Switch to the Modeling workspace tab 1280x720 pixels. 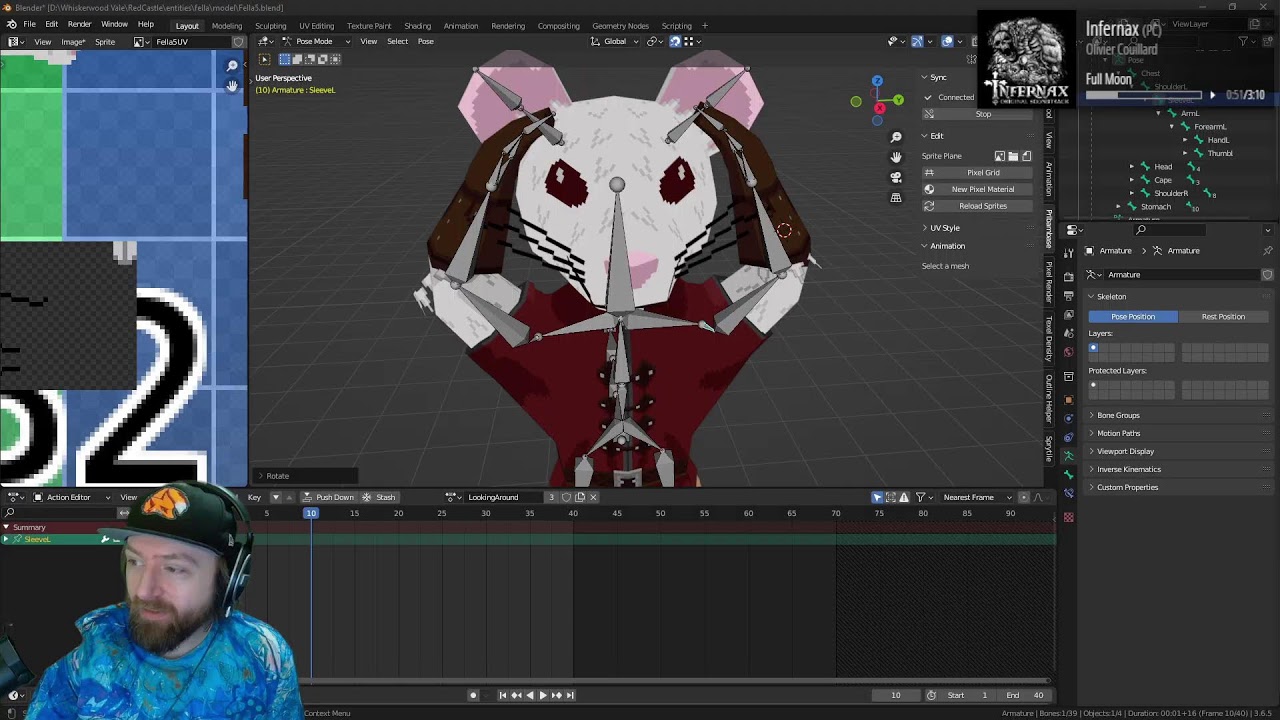click(x=226, y=25)
